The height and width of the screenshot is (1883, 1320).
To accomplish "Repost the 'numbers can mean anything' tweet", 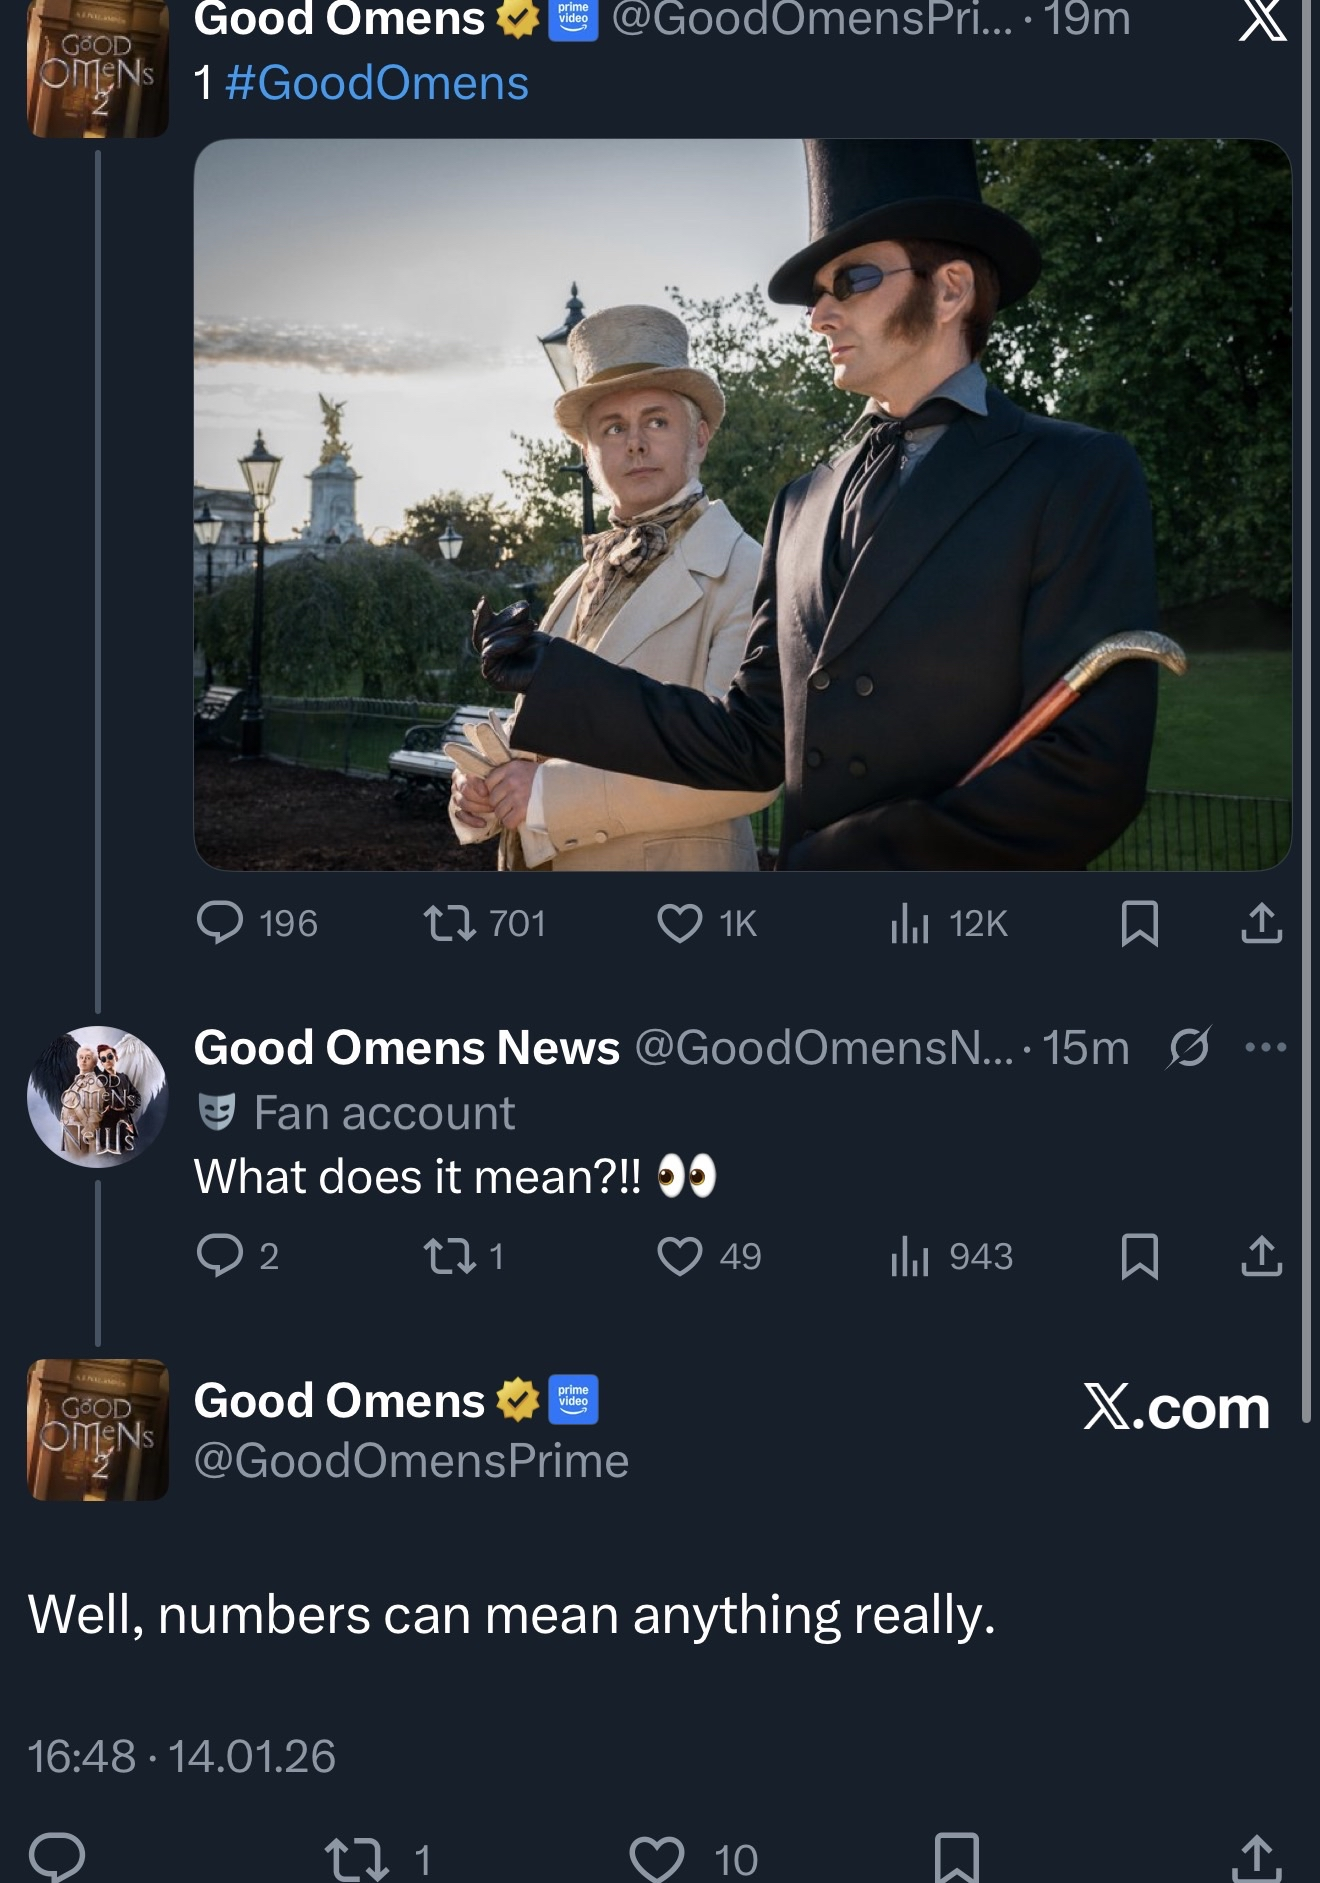I will [357, 1859].
